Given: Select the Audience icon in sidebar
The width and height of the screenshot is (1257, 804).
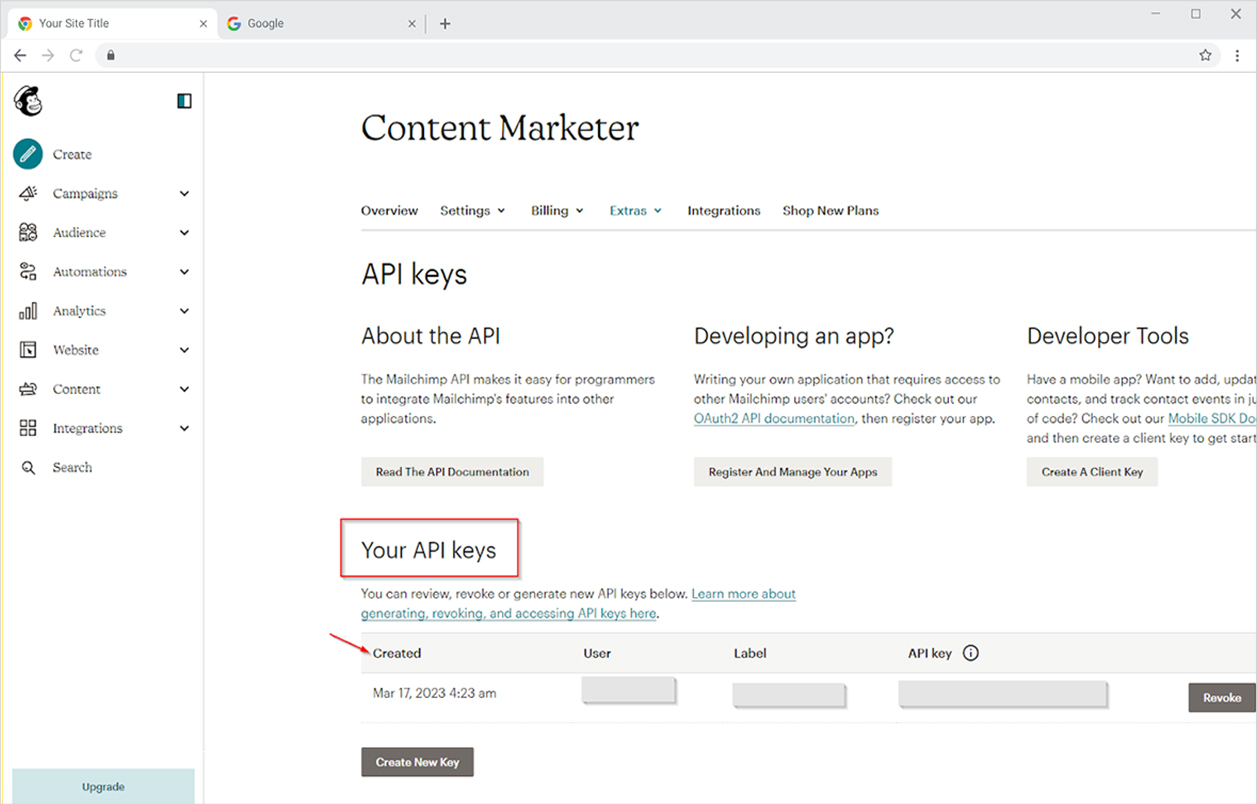Looking at the screenshot, I should tap(28, 233).
